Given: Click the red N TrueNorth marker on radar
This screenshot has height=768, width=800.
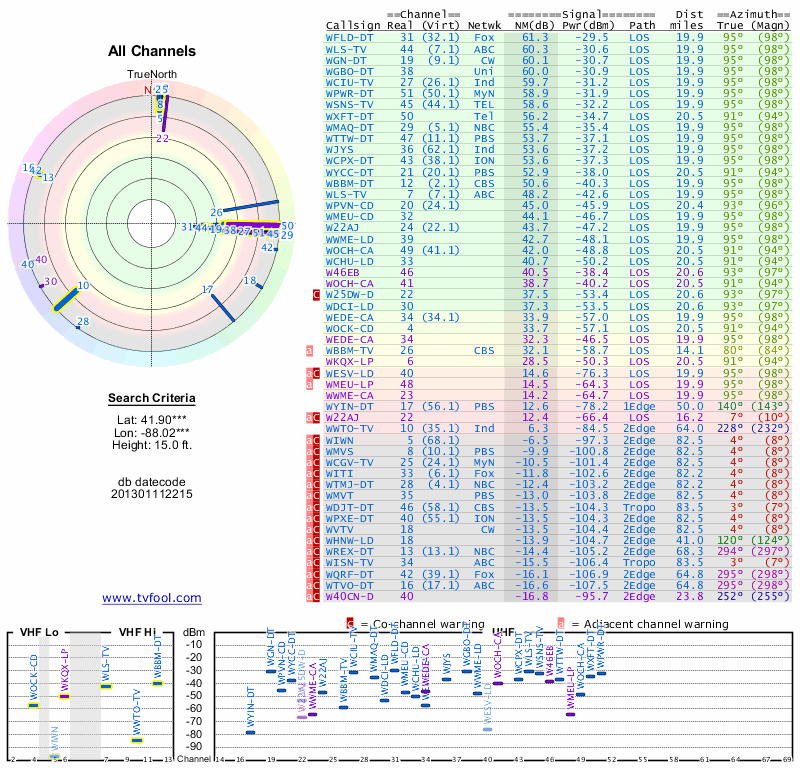Looking at the screenshot, I should point(148,90).
